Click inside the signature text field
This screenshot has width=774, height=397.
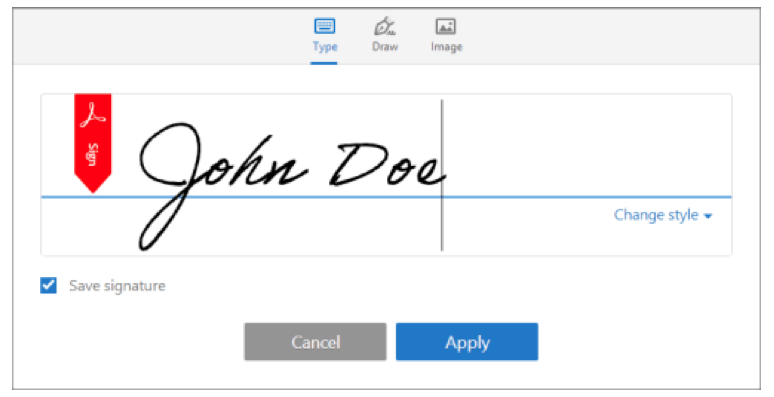click(x=386, y=174)
